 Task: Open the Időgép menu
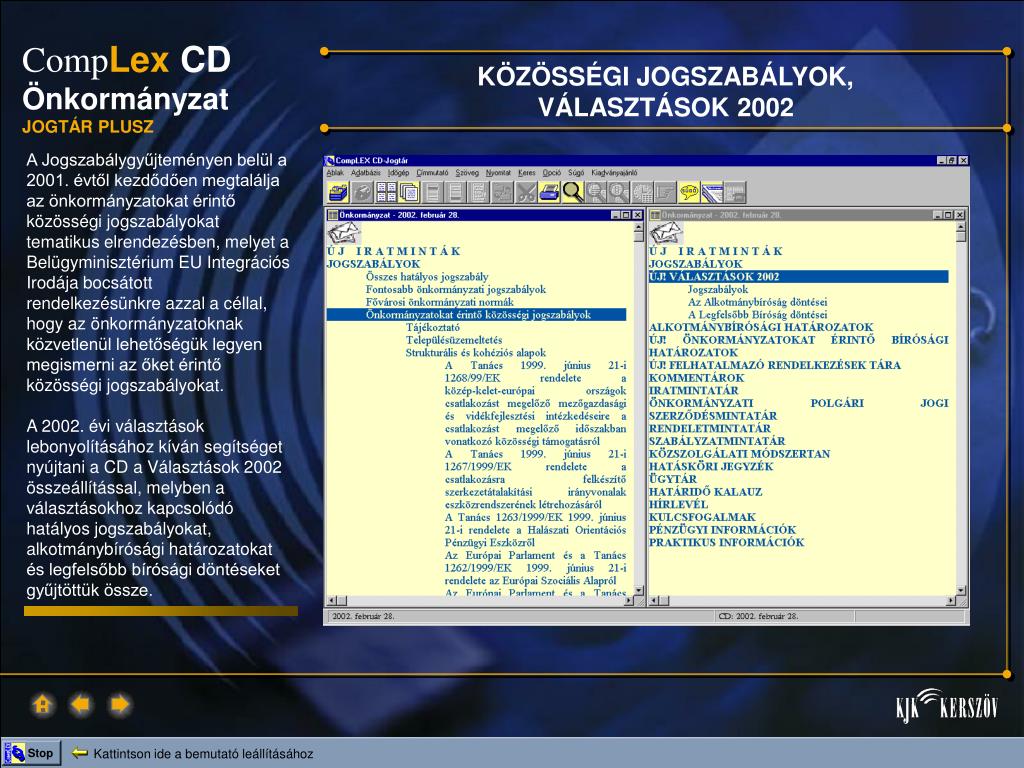pyautogui.click(x=398, y=173)
